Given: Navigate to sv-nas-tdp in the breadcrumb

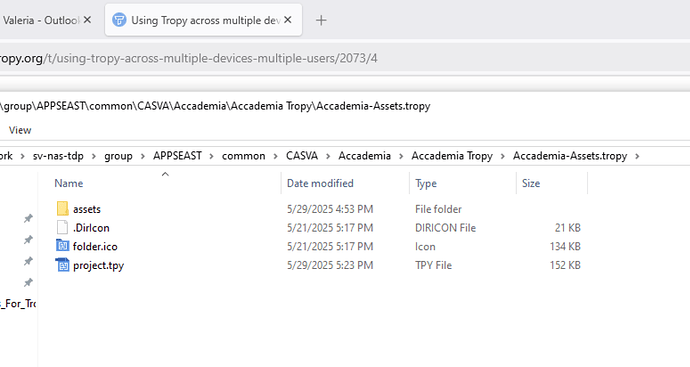Looking at the screenshot, I should pos(58,156).
